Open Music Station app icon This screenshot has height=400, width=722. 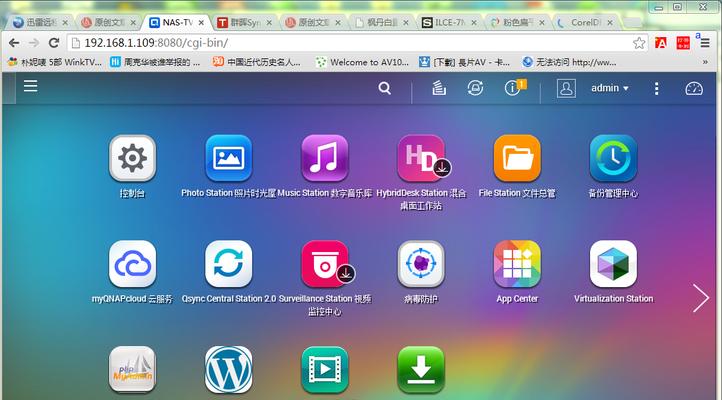click(325, 158)
